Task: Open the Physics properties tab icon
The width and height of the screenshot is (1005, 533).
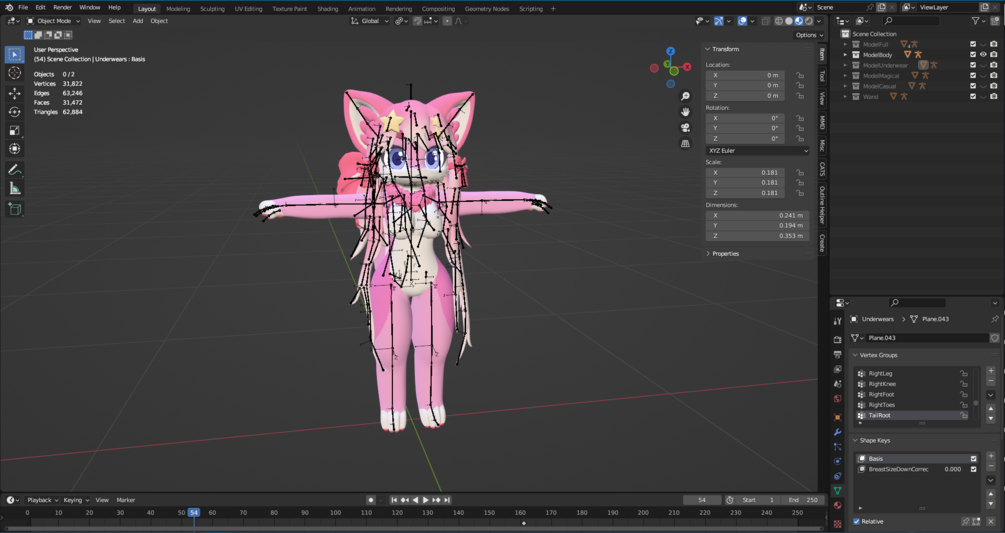Action: tap(837, 461)
